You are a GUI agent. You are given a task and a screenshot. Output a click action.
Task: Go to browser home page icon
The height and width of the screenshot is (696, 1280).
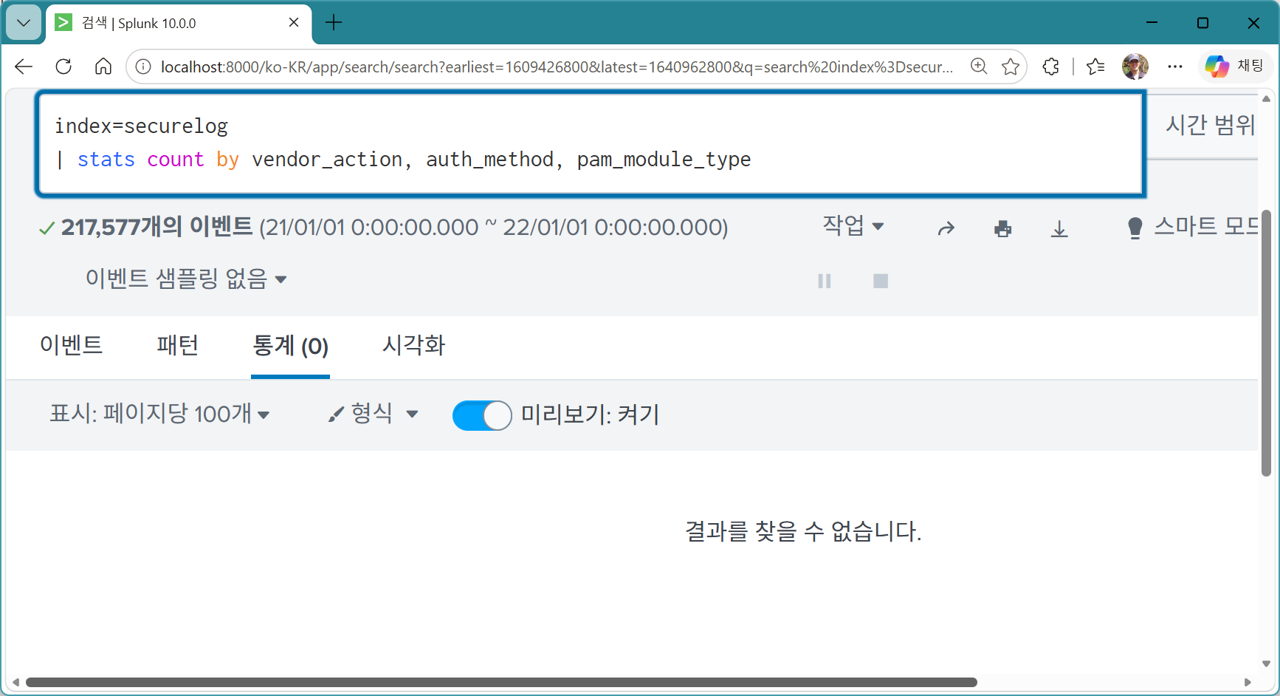(x=103, y=66)
